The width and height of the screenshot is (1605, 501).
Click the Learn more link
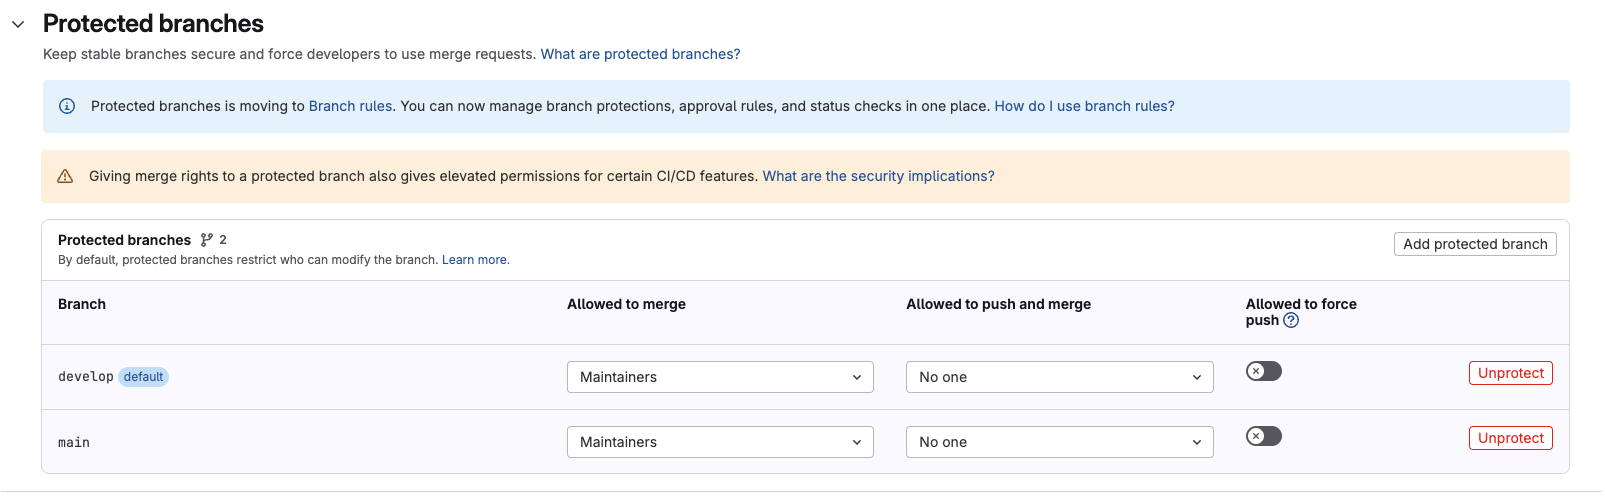click(475, 260)
